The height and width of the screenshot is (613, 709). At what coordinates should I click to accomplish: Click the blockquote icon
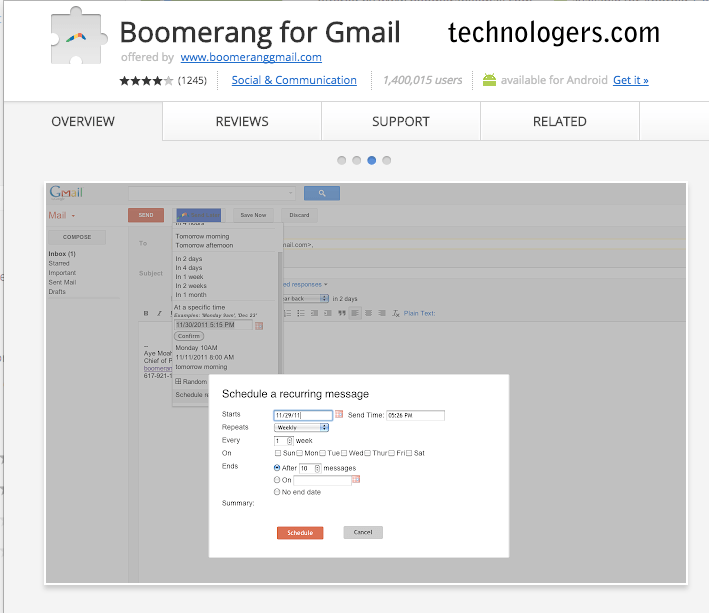(x=342, y=313)
